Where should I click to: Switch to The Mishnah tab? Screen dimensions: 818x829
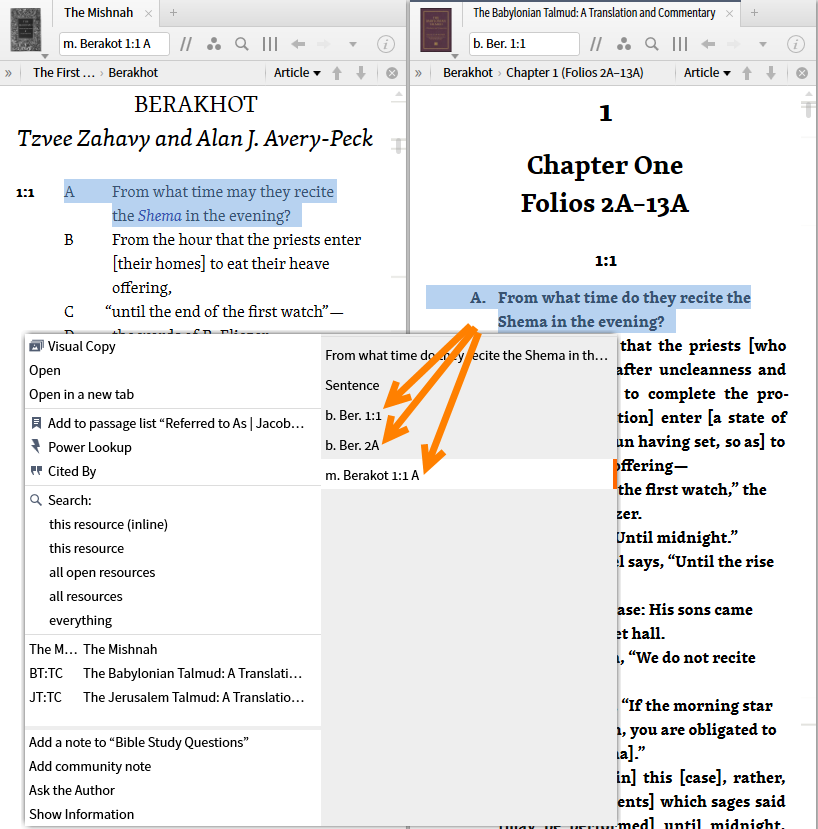[x=99, y=13]
